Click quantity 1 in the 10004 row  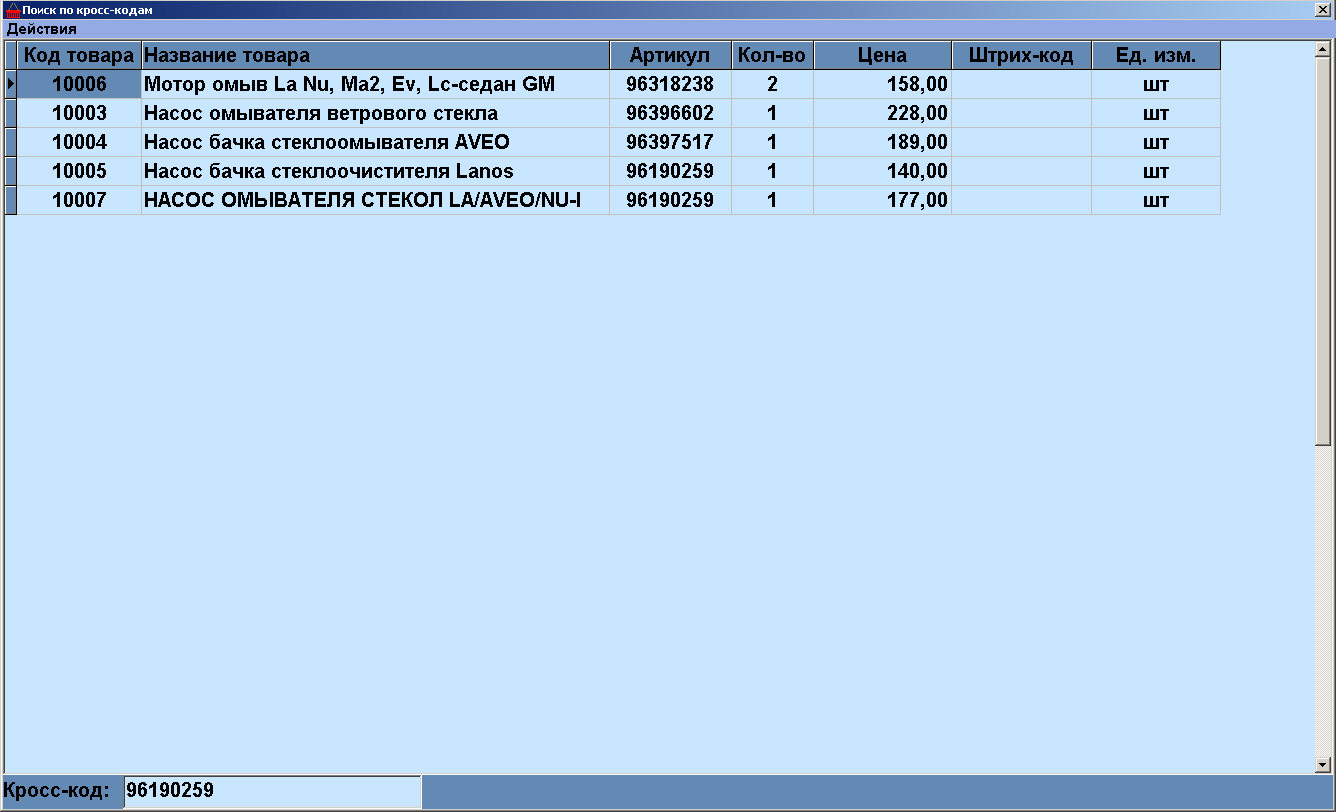click(772, 143)
